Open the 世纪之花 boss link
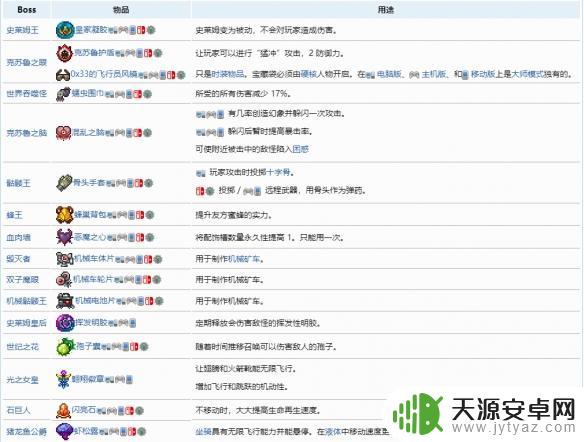This screenshot has width=584, height=442. tap(22, 347)
